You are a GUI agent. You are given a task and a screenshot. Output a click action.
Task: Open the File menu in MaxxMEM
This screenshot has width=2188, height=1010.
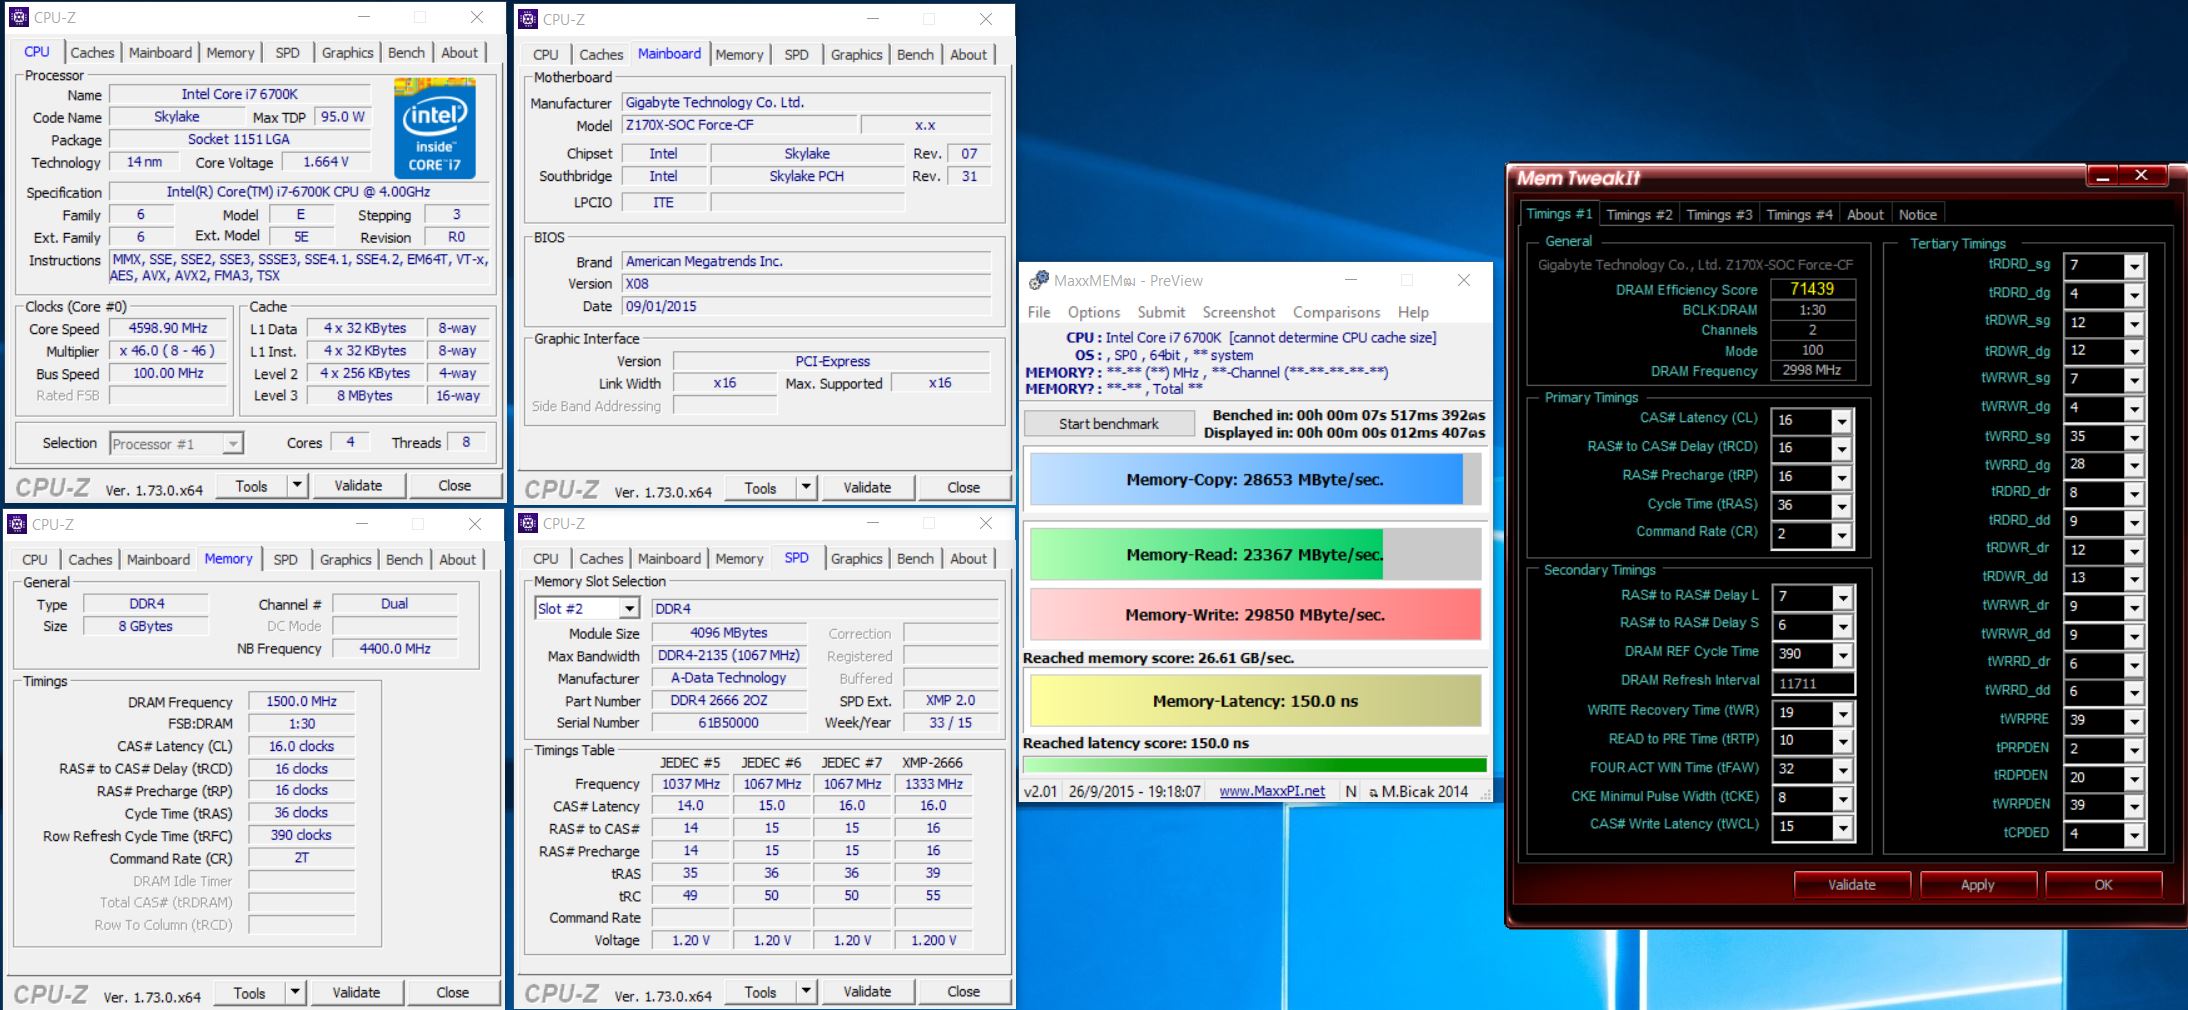point(1039,312)
